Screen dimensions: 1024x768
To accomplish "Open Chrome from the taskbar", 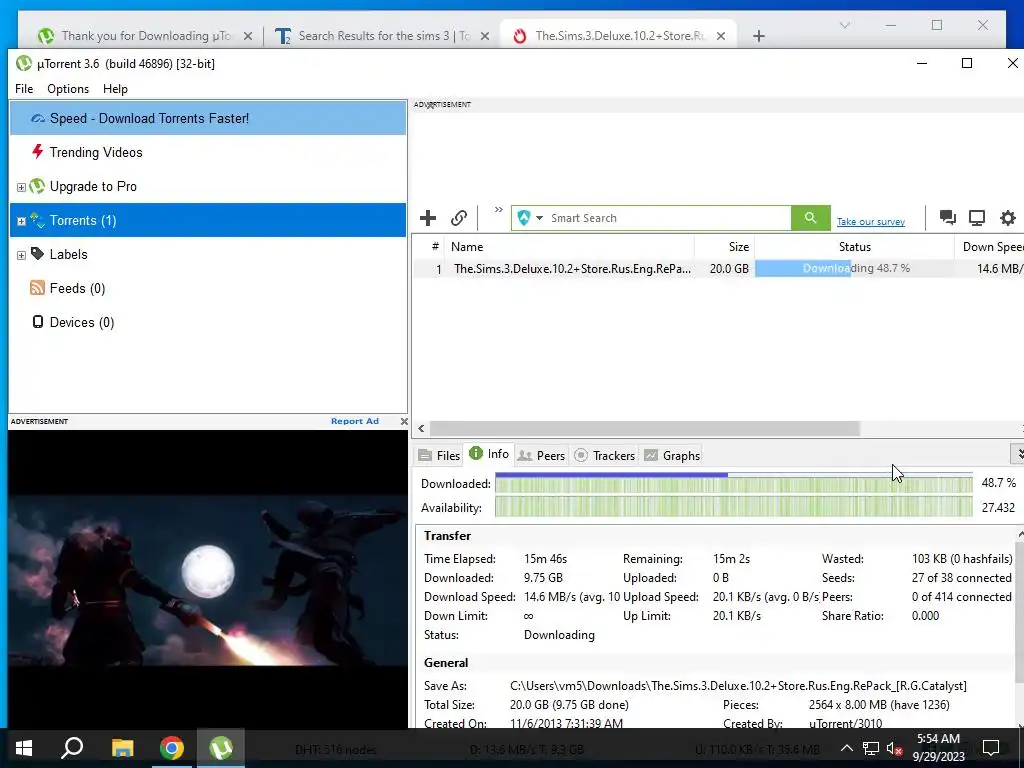I will click(x=172, y=748).
